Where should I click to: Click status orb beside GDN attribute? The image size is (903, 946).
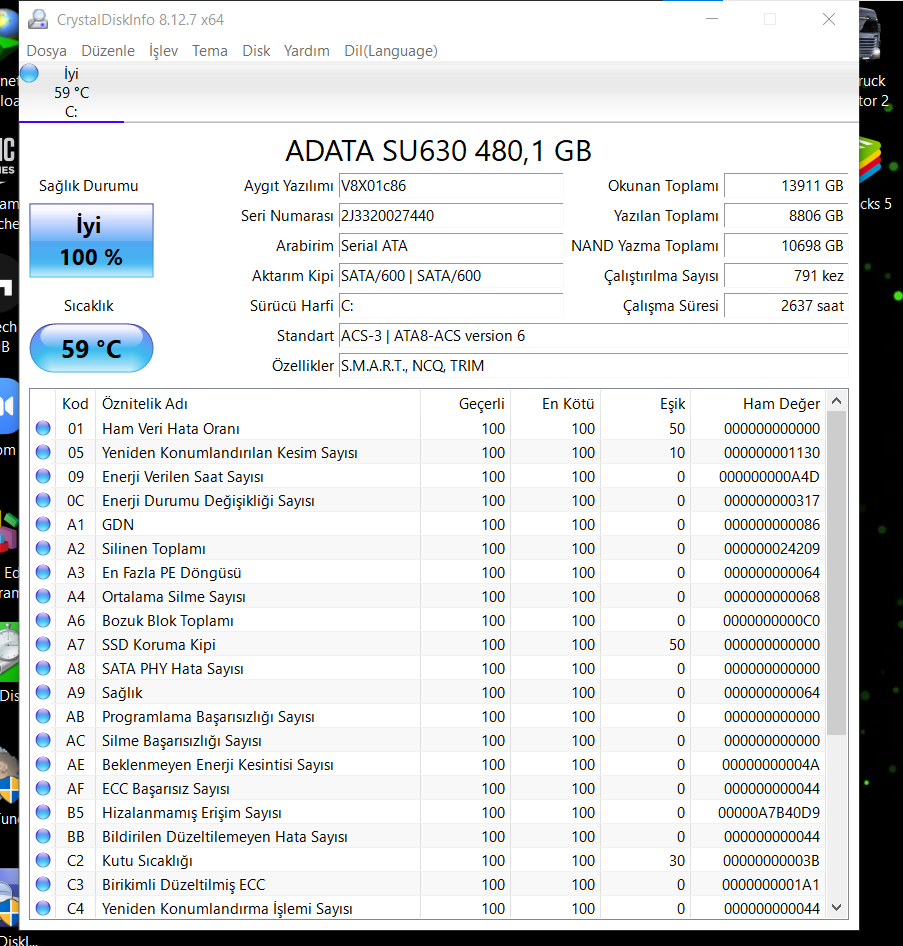(43, 525)
